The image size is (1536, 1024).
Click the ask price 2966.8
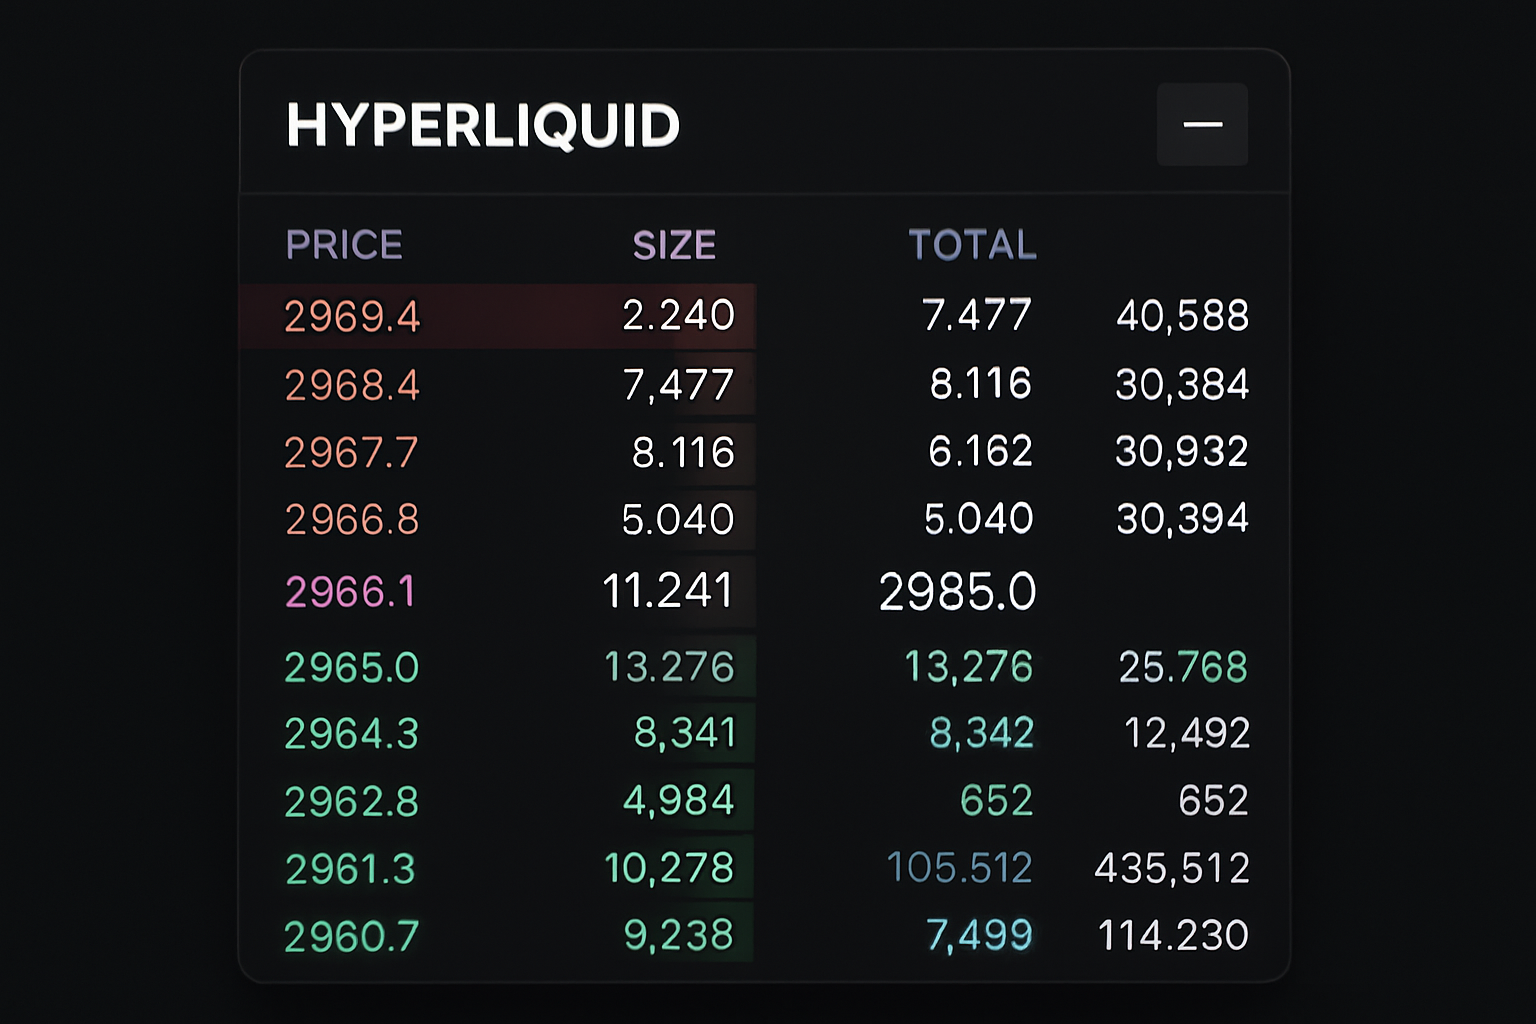(x=352, y=519)
